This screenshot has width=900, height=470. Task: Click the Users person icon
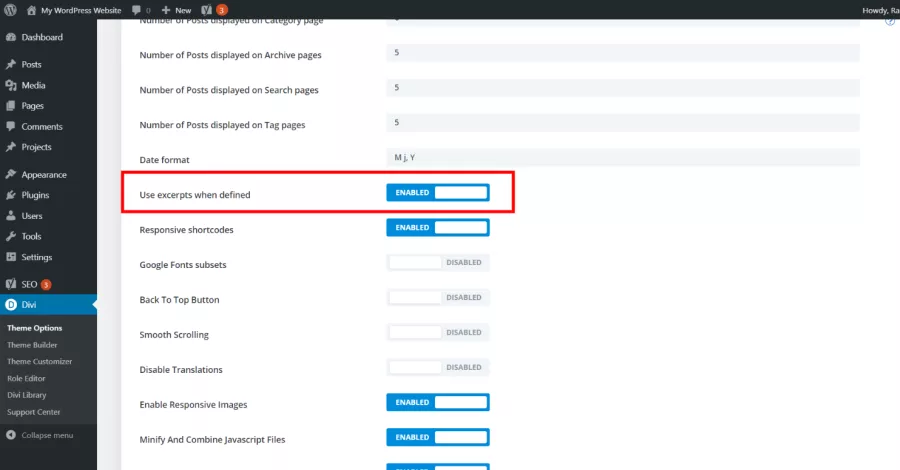point(11,216)
